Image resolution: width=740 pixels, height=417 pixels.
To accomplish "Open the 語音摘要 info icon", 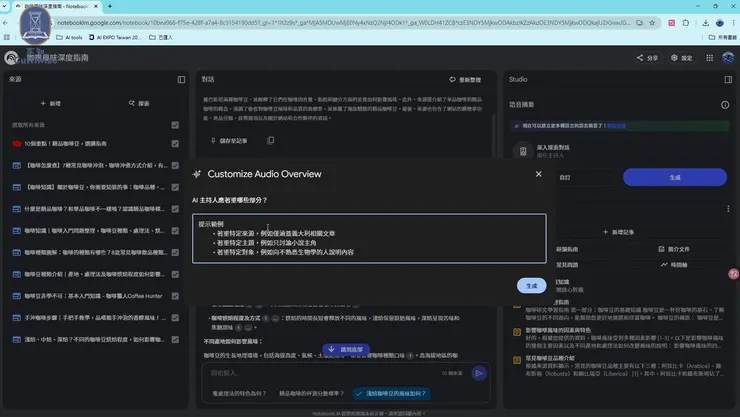I will 725,105.
